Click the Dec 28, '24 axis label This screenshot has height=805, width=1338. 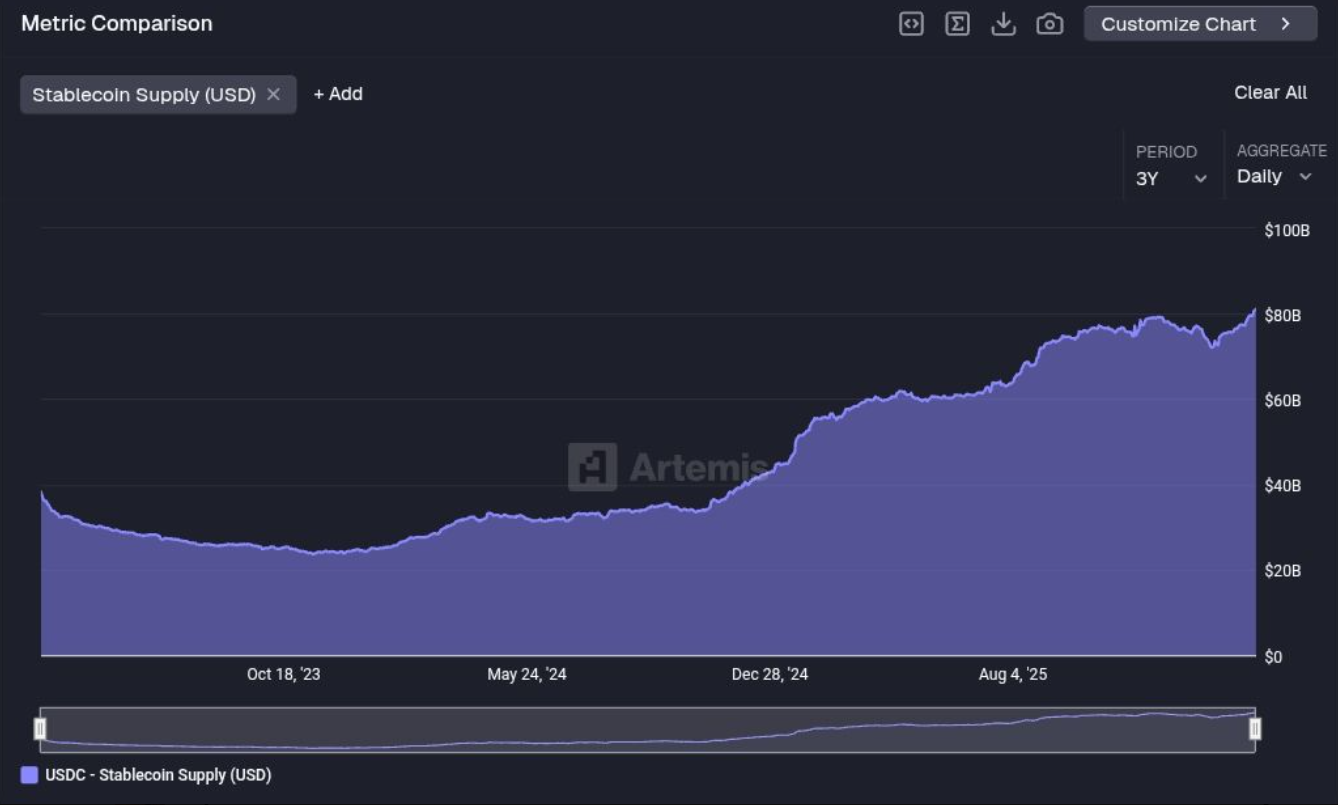(x=770, y=675)
